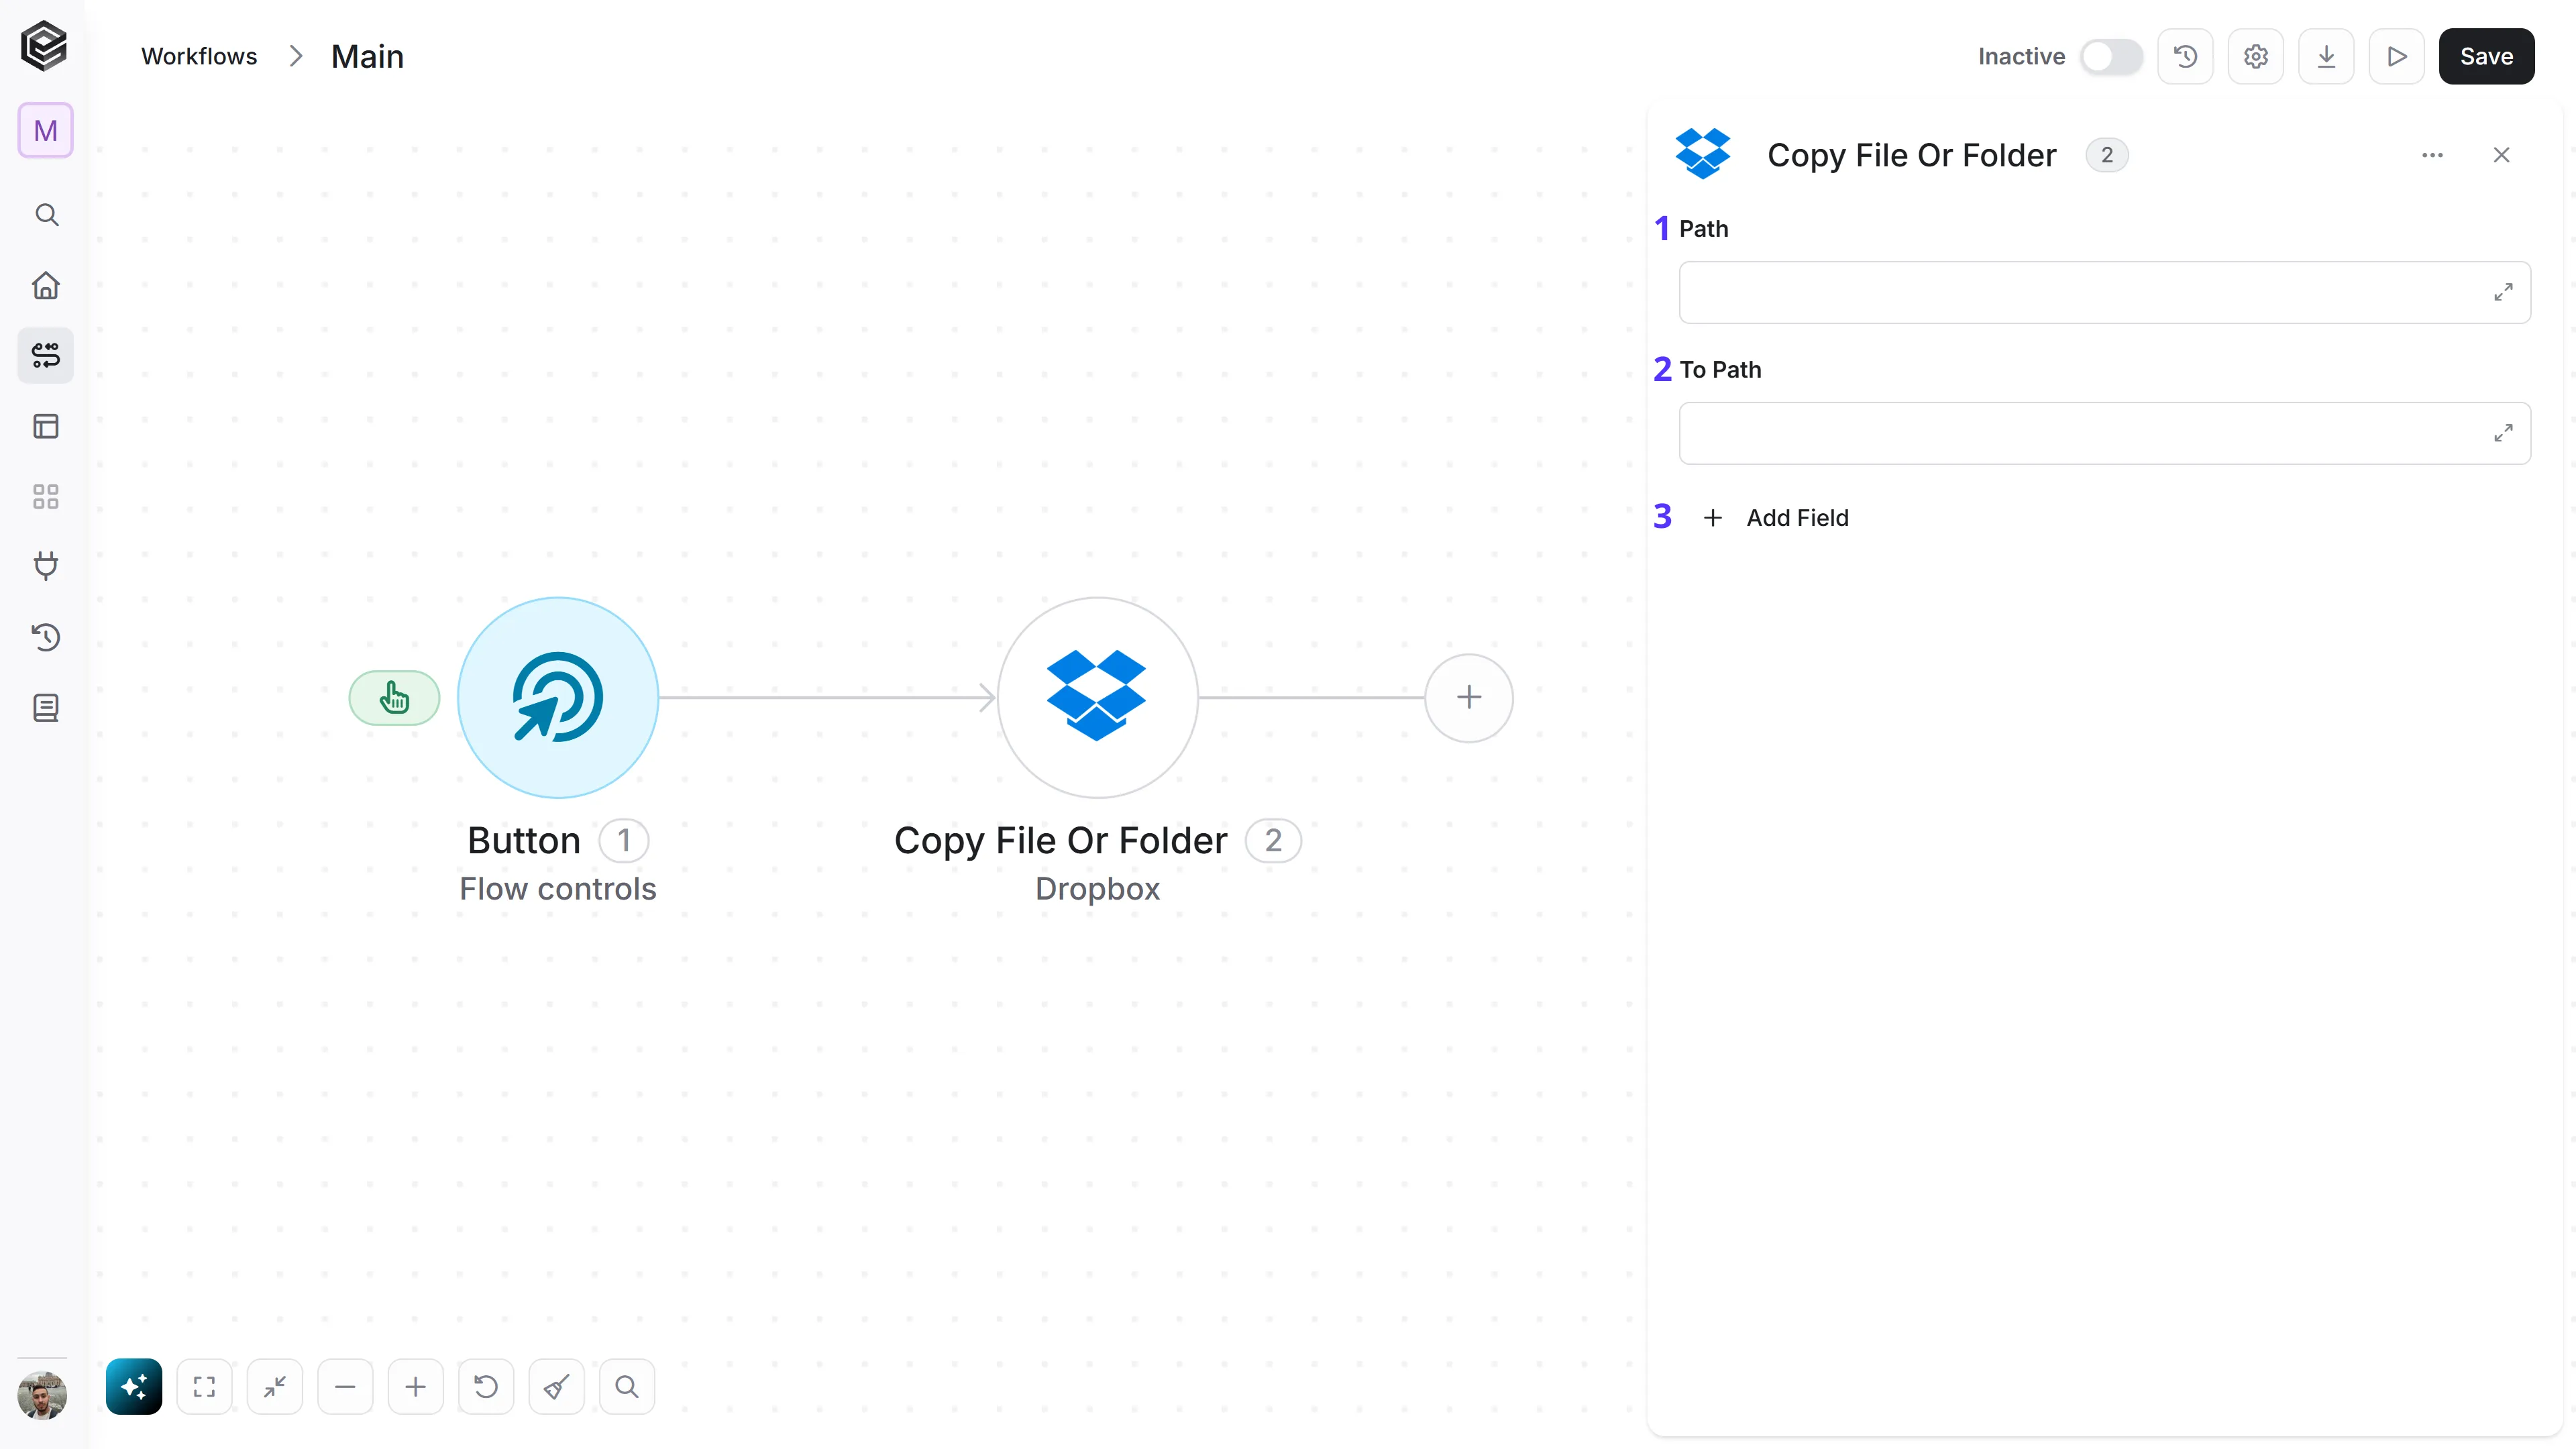Click Add Field
2576x1449 pixels.
1776,518
